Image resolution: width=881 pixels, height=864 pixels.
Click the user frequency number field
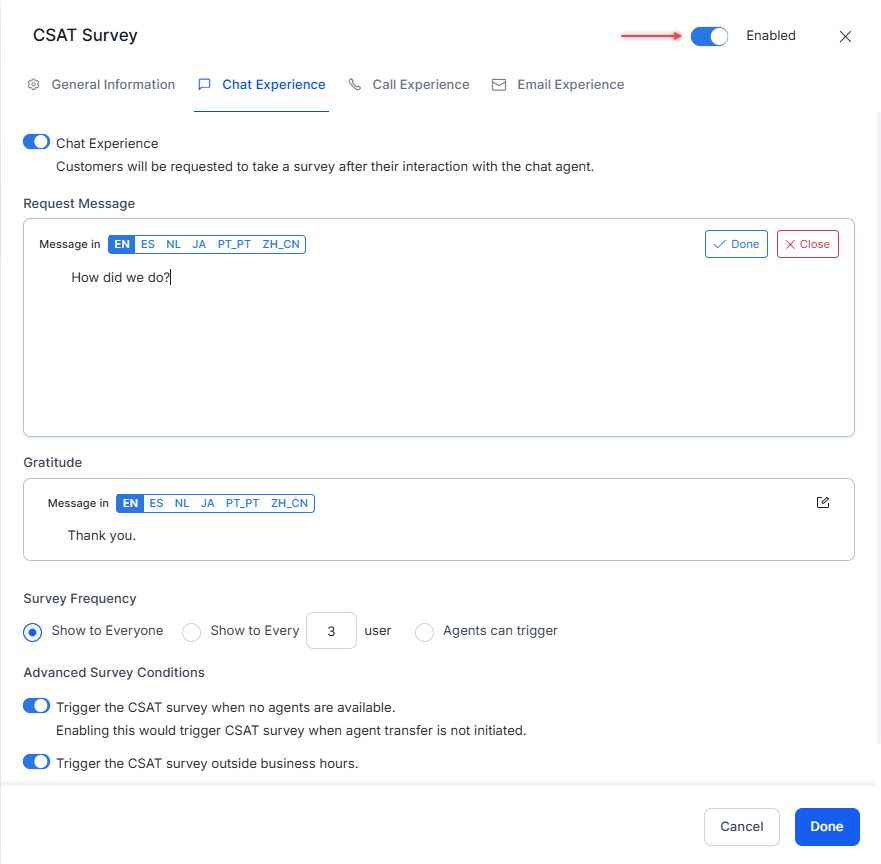(x=331, y=632)
